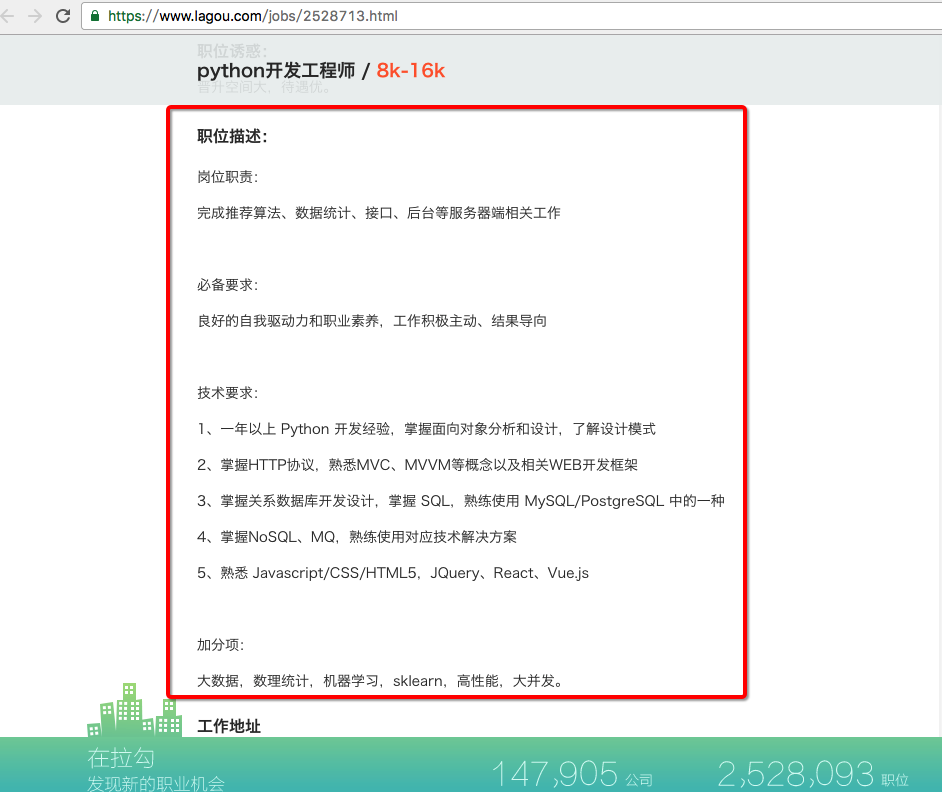Click the 加分项 label
The image size is (942, 792).
pos(221,645)
